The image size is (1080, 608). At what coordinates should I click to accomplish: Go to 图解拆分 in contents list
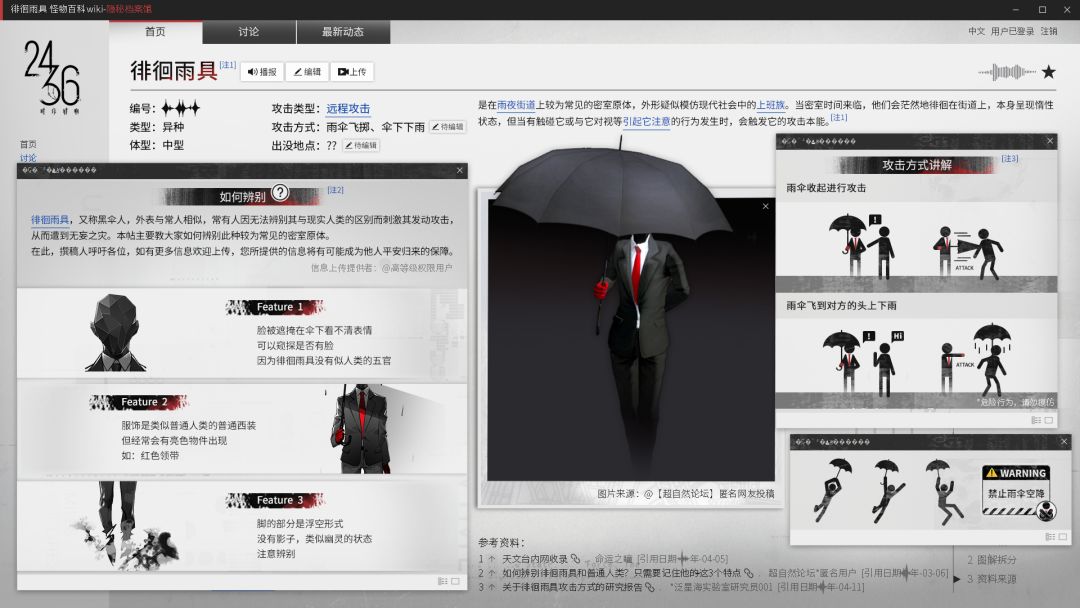pos(991,560)
